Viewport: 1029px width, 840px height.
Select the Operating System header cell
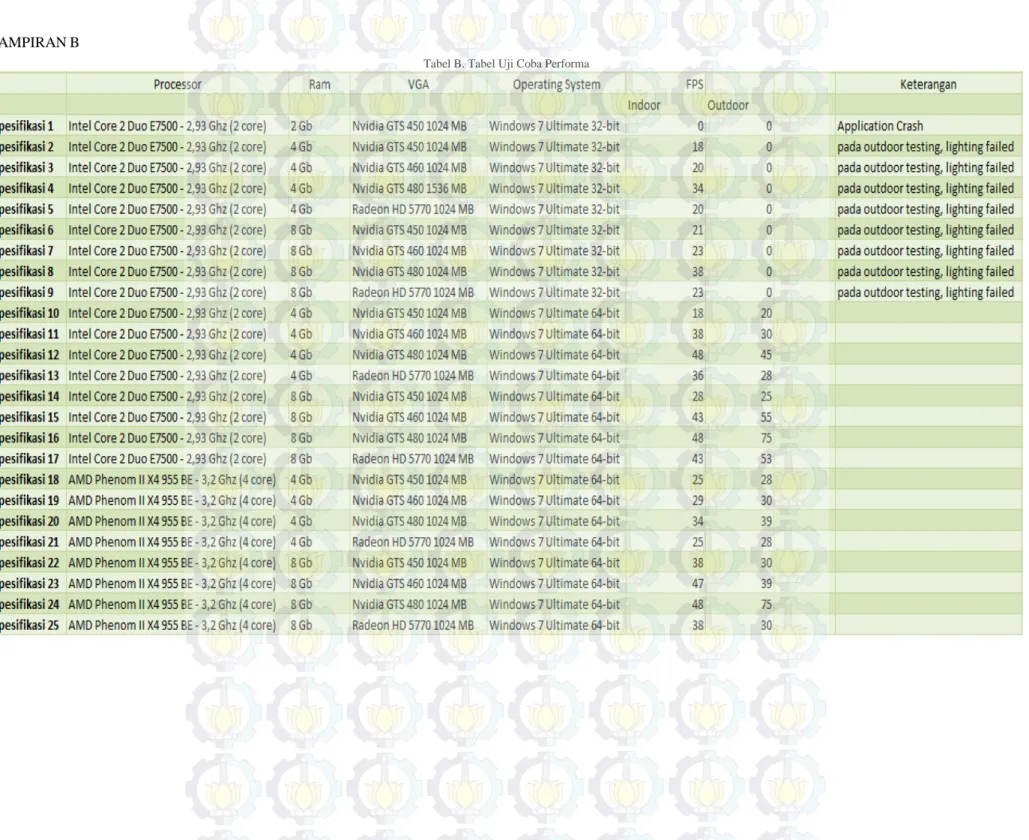[x=556, y=84]
